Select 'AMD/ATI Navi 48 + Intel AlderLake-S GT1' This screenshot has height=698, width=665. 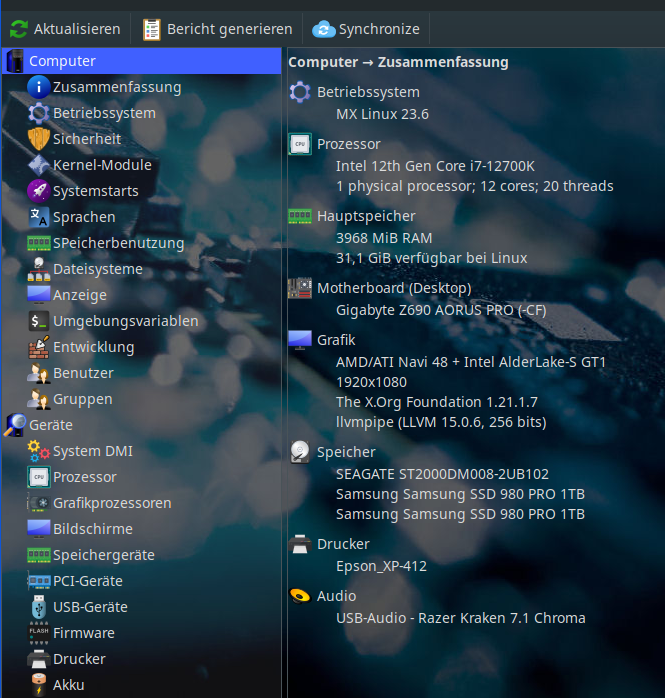(470, 362)
